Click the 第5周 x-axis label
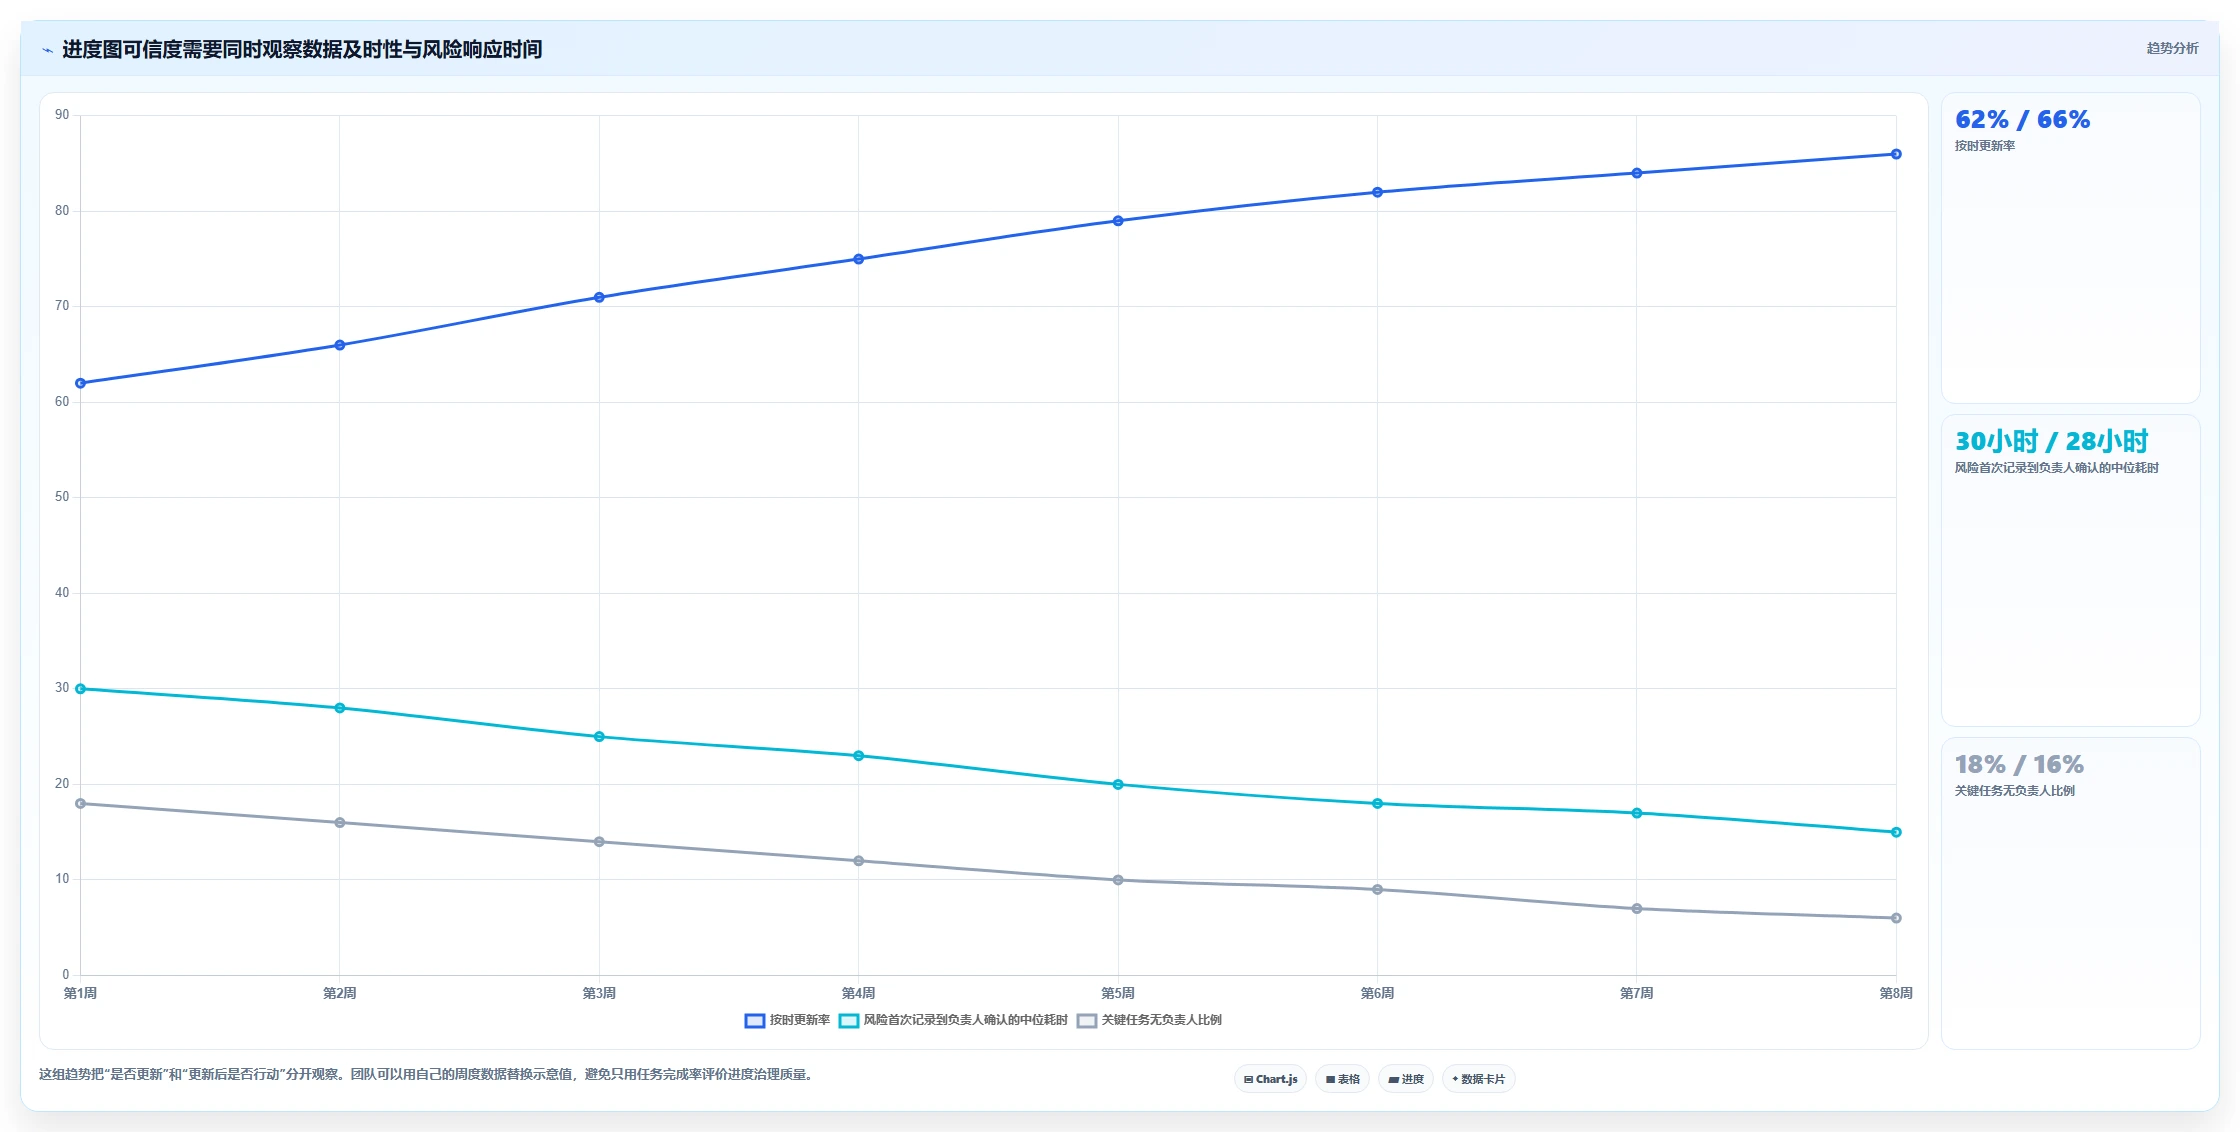 (1118, 993)
